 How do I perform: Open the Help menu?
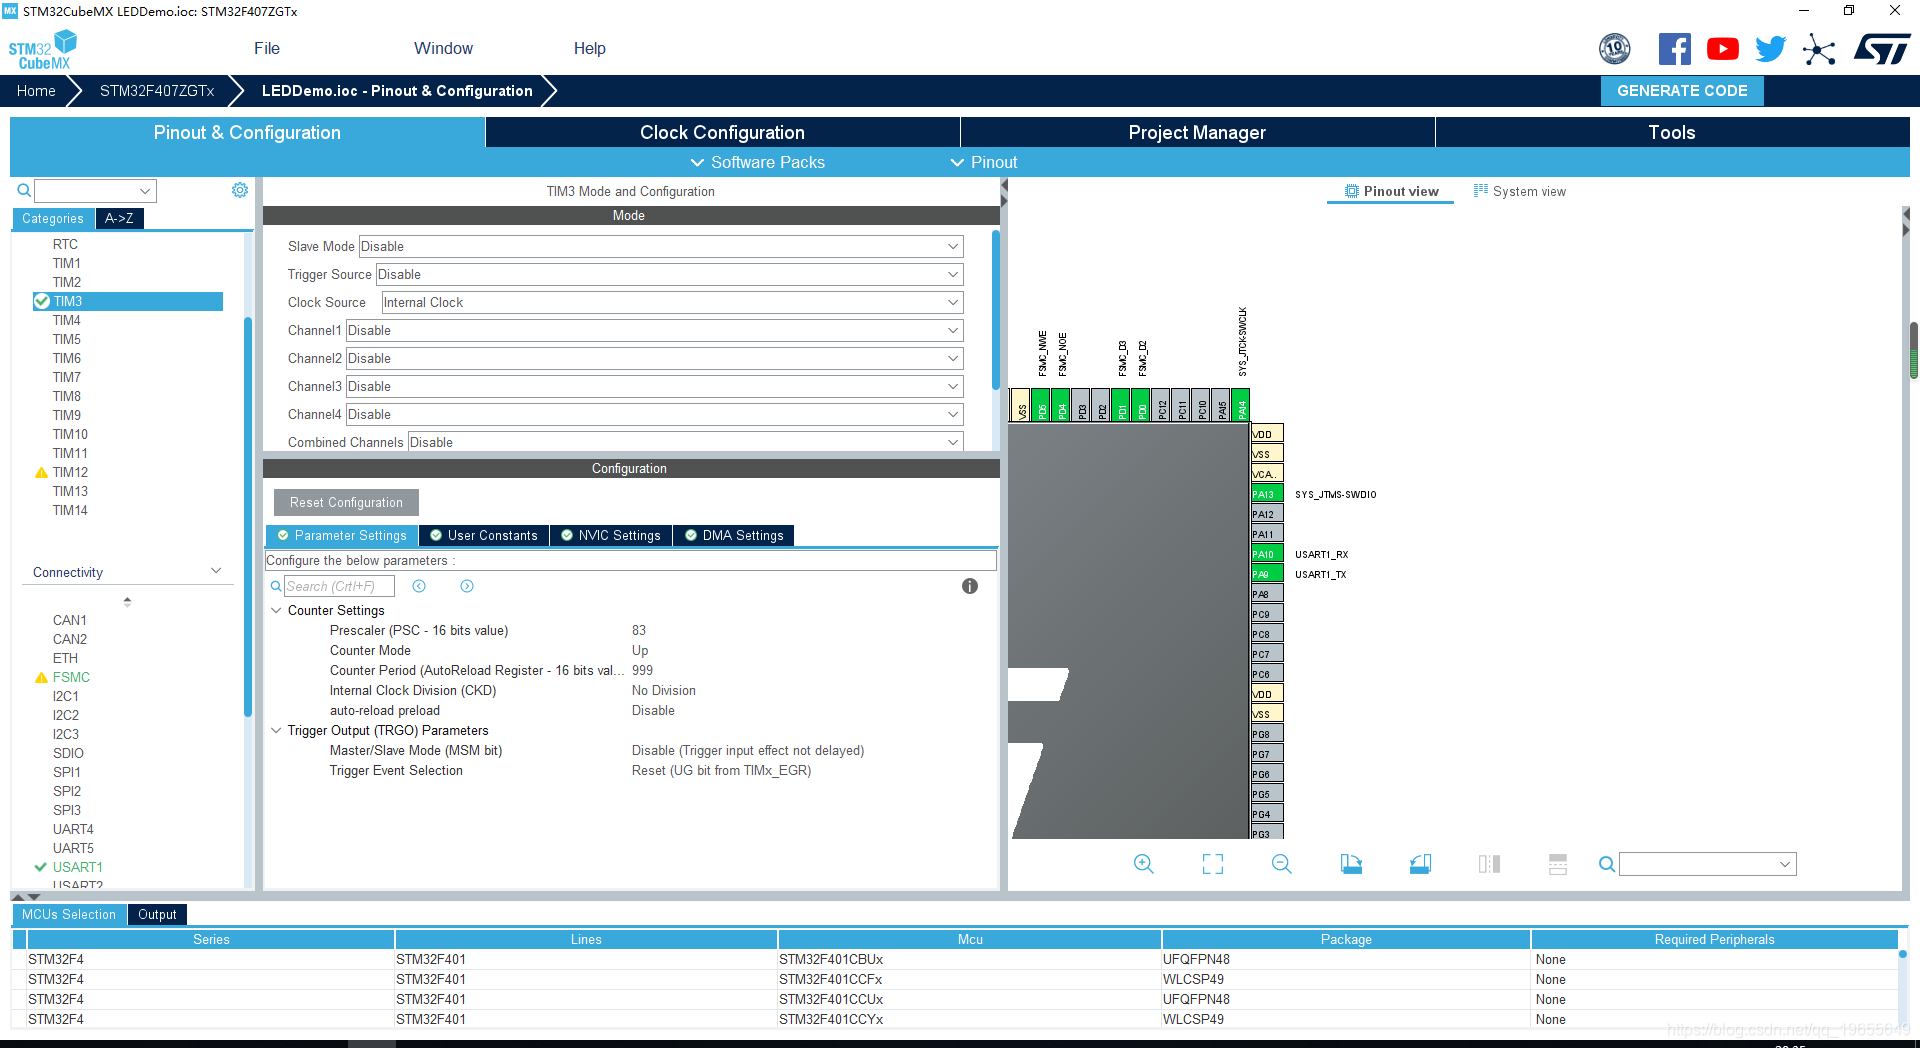[x=590, y=48]
